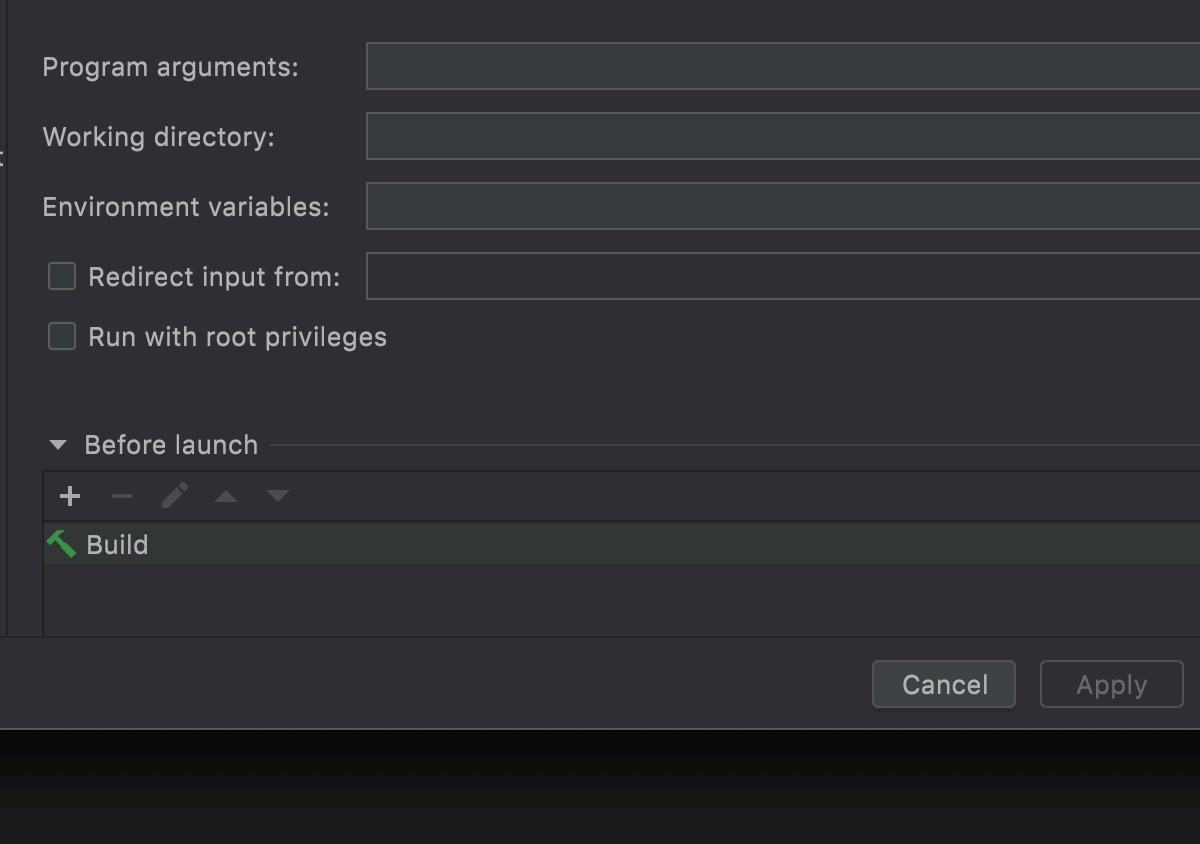1200x844 pixels.
Task: Click the Program arguments label
Action: tap(170, 67)
